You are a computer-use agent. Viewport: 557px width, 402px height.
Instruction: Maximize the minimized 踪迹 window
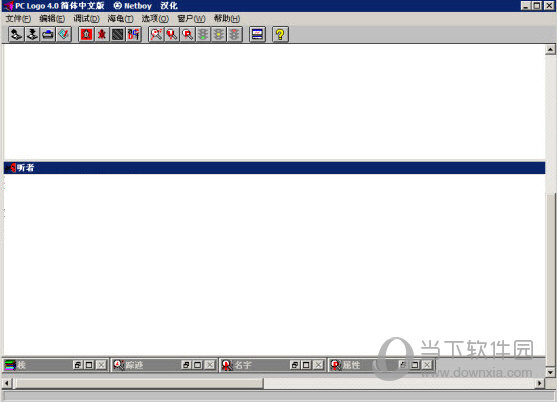(x=198, y=365)
